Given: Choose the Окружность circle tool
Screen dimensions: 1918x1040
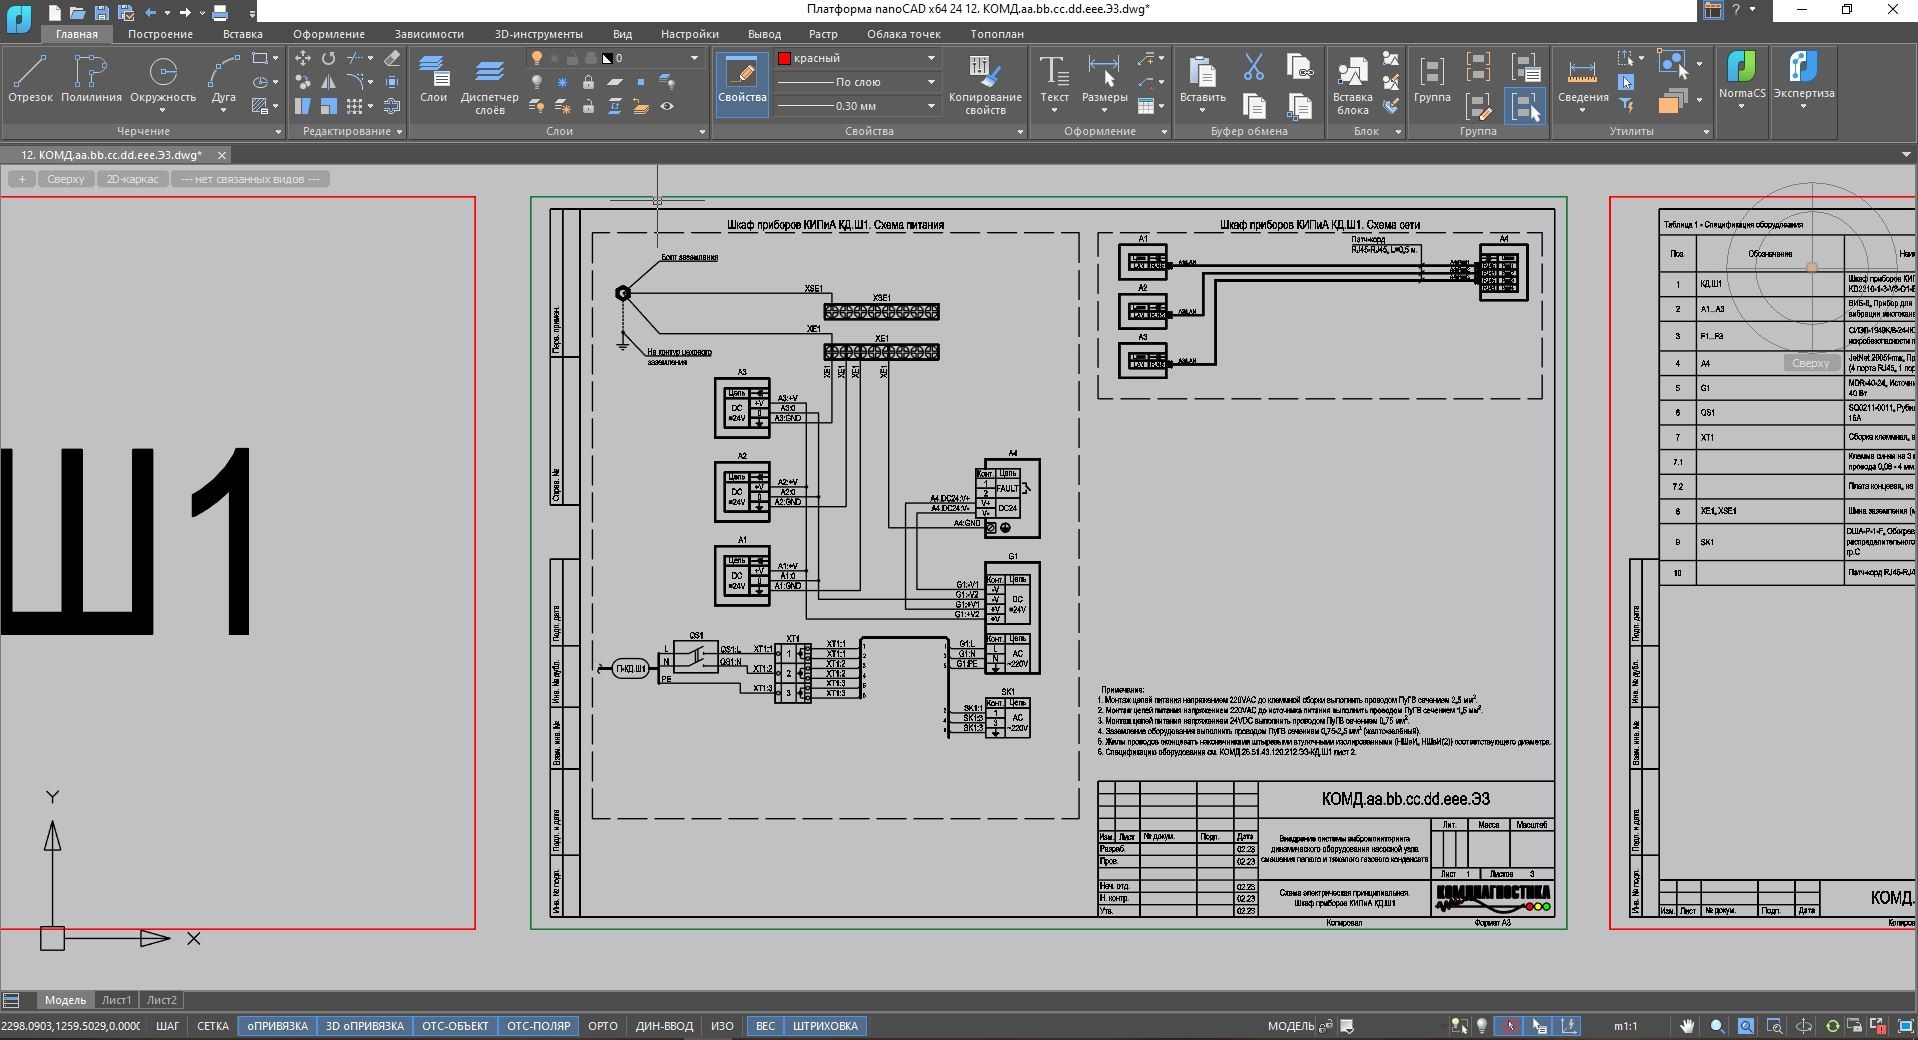Looking at the screenshot, I should (163, 78).
